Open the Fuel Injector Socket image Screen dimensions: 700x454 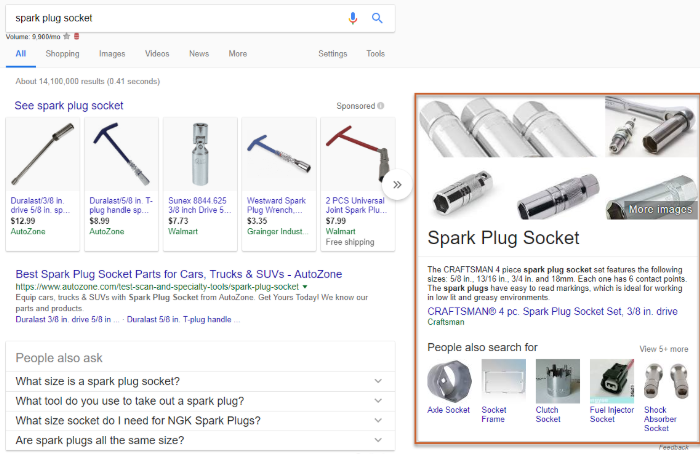click(612, 381)
